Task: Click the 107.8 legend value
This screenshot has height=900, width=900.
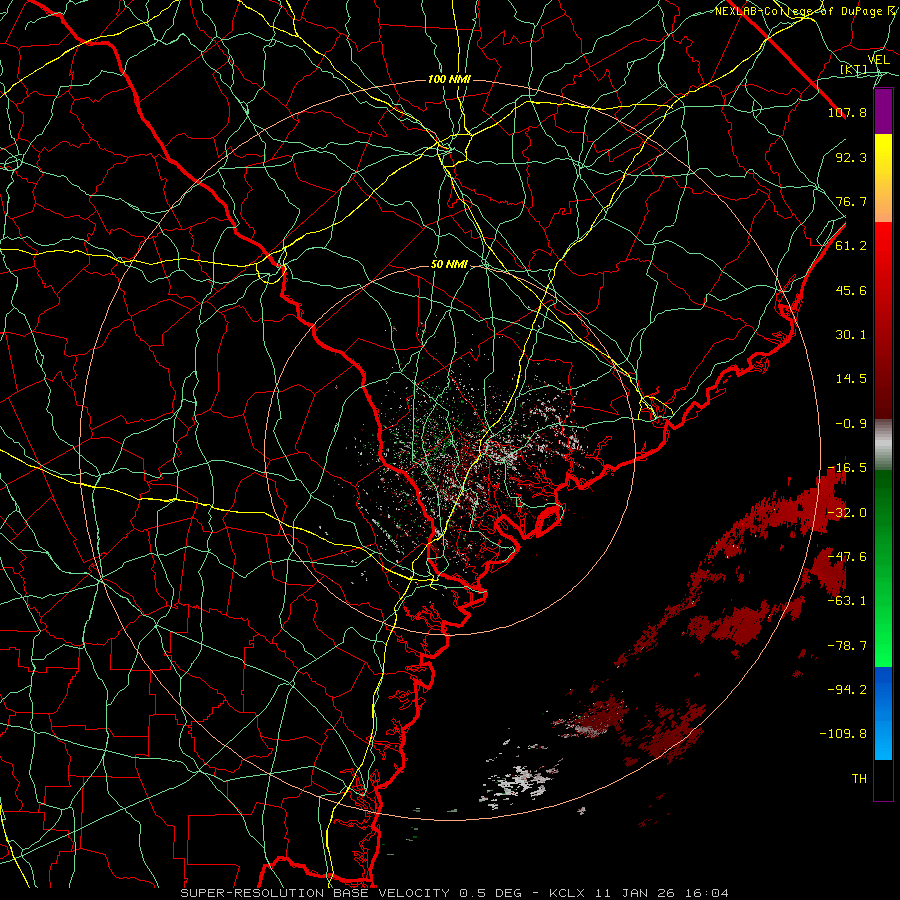Action: pyautogui.click(x=847, y=112)
